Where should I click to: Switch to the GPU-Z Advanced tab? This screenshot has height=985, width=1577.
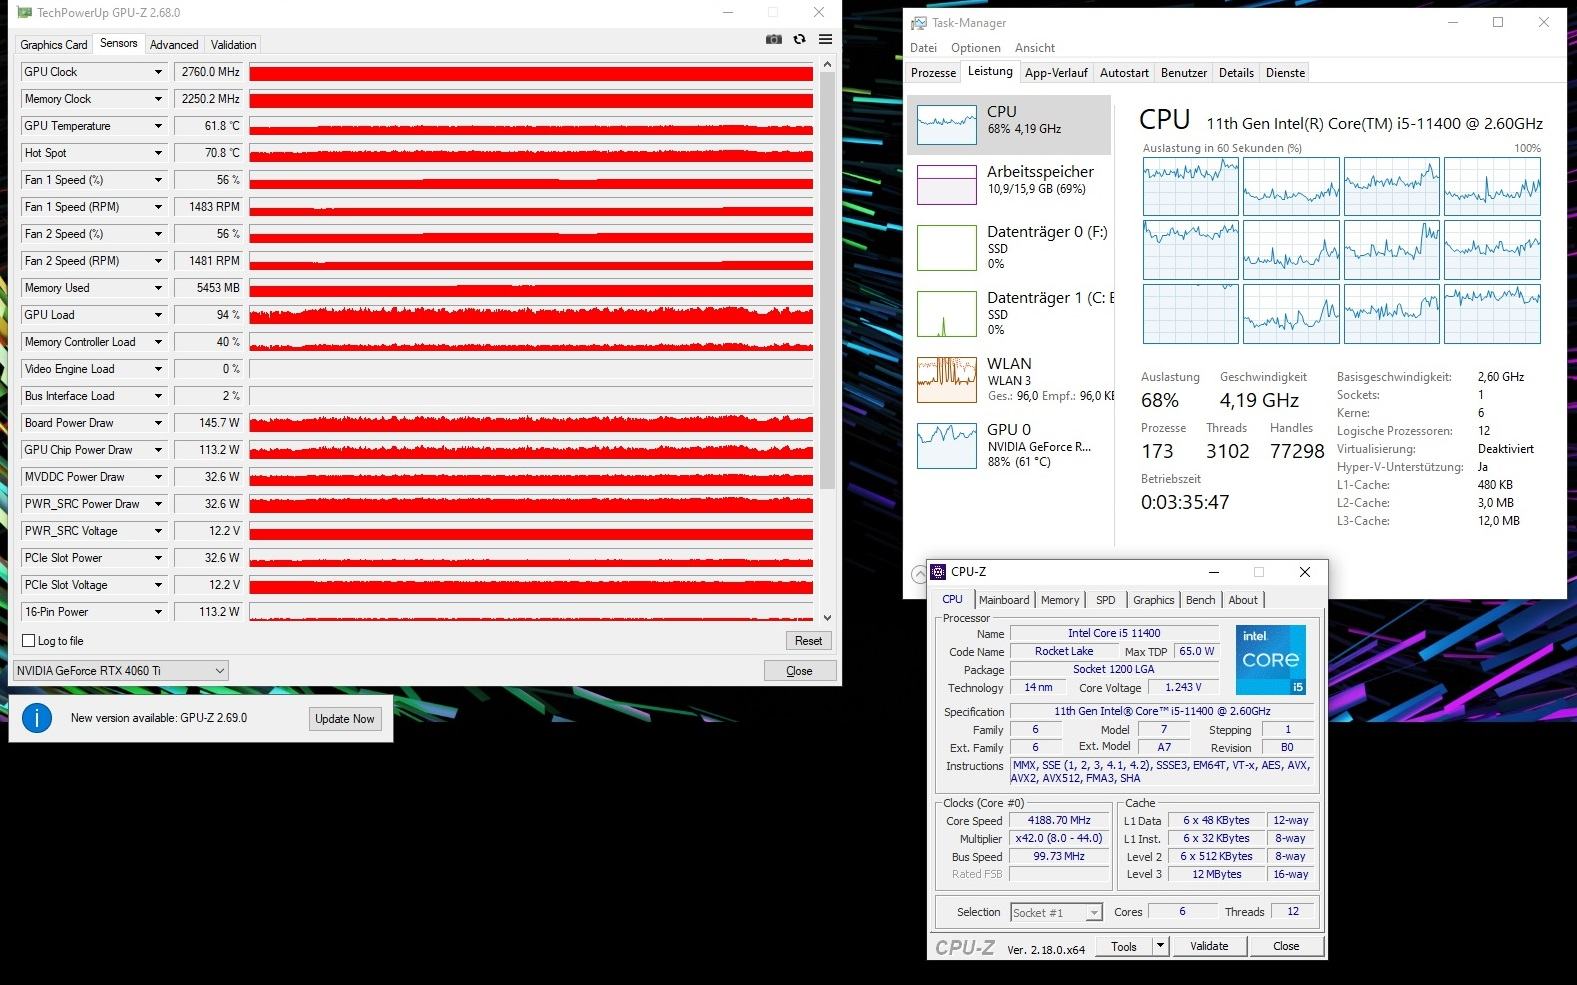pyautogui.click(x=174, y=45)
